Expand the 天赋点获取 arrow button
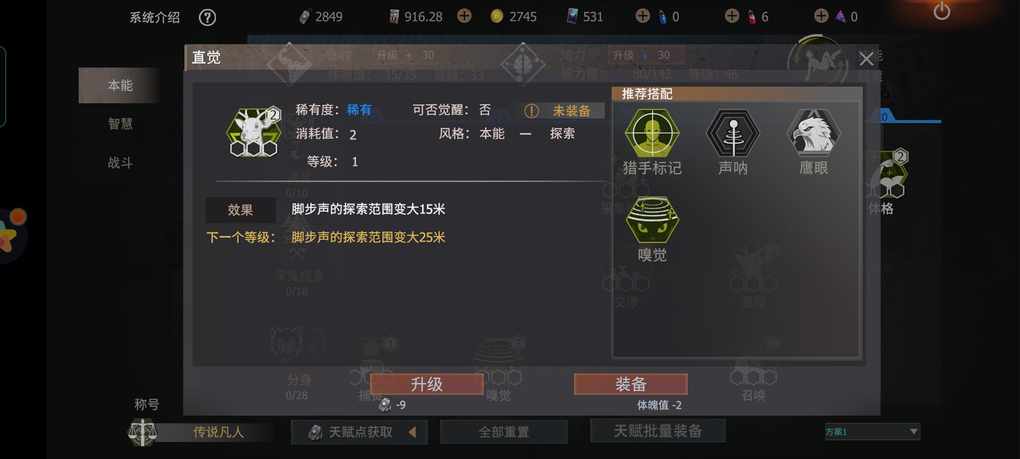 click(412, 432)
